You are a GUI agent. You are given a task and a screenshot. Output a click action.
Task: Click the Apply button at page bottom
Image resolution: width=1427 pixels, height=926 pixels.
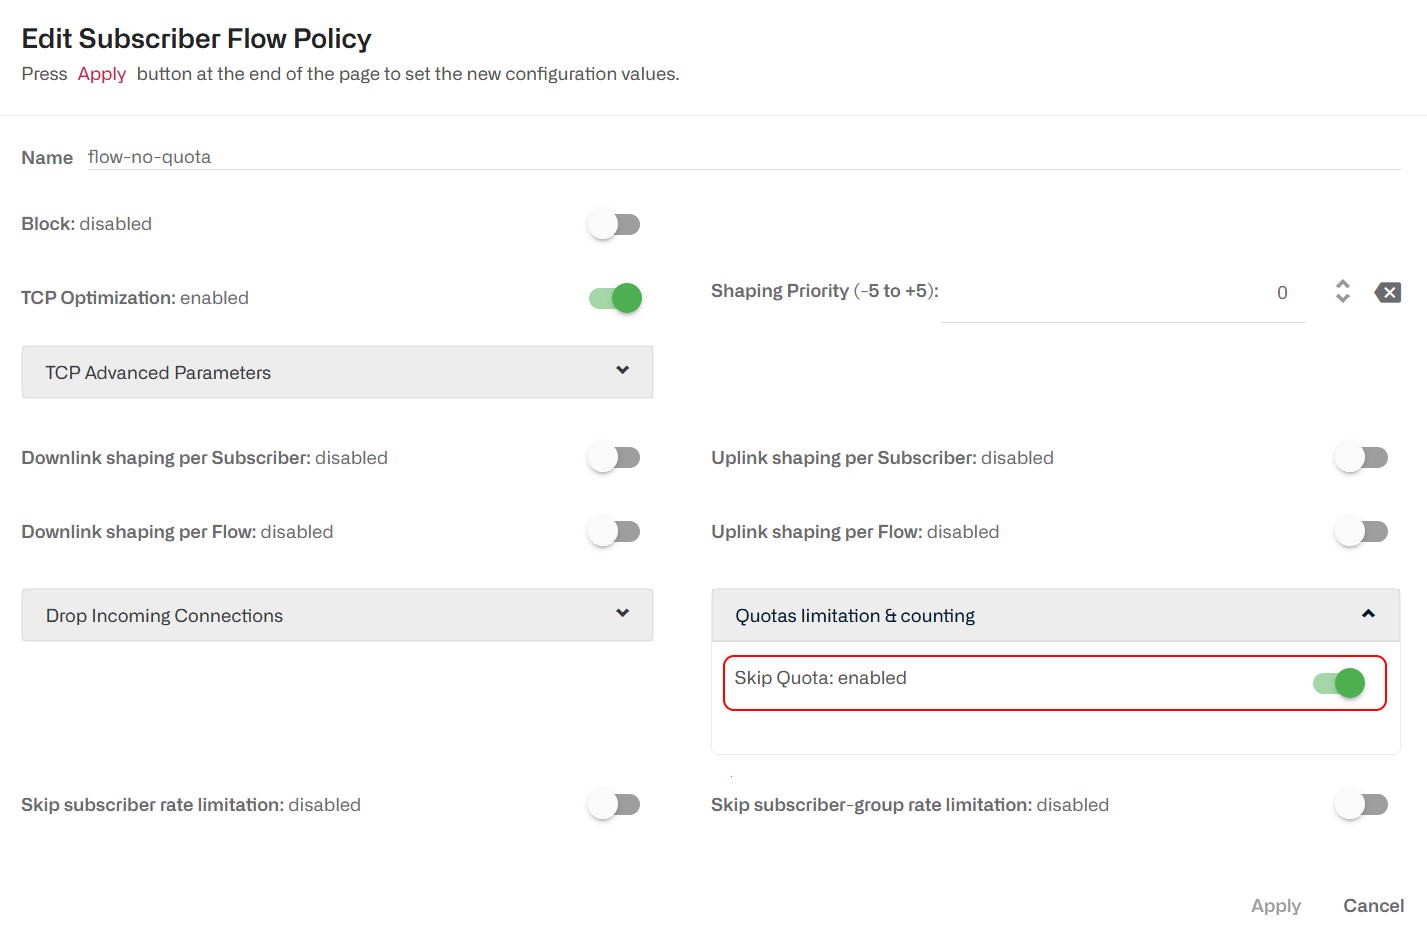click(x=1276, y=906)
